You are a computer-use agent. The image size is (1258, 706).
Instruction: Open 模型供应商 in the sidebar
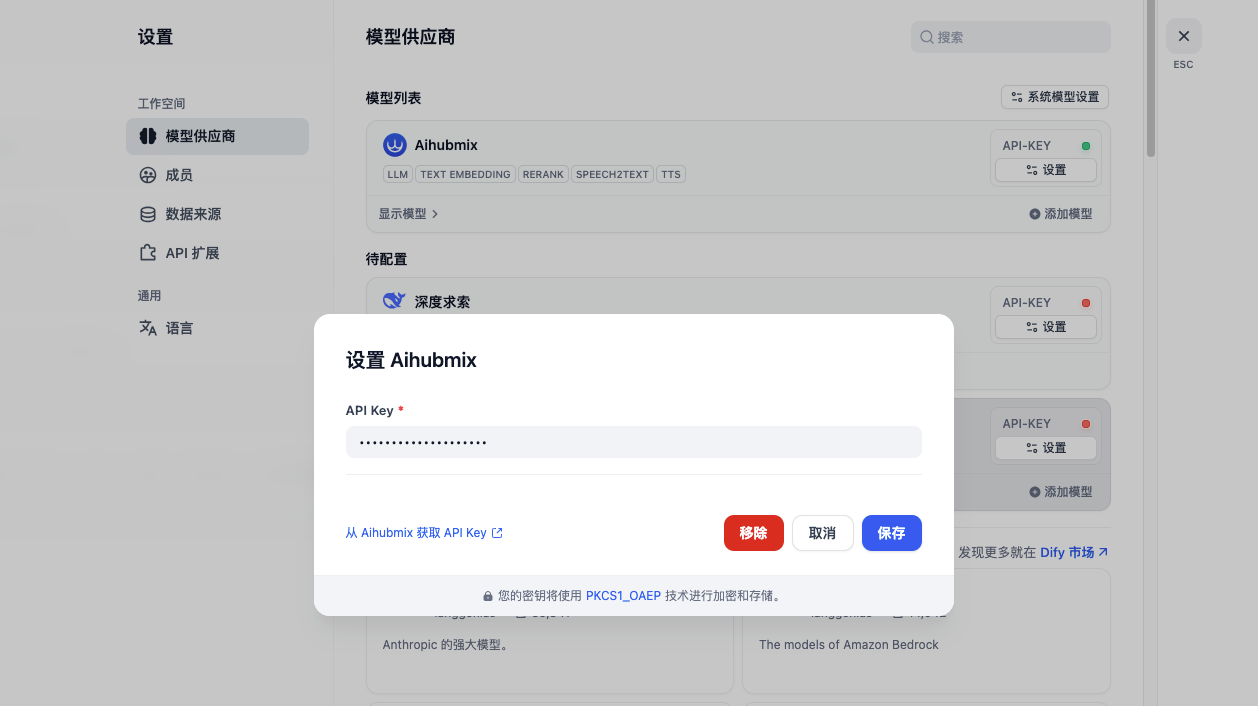point(217,136)
